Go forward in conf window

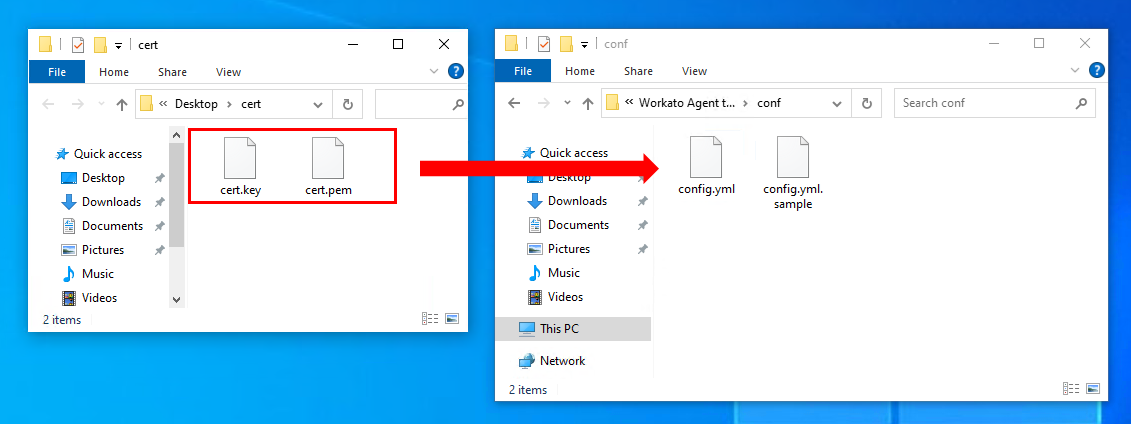pyautogui.click(x=543, y=103)
